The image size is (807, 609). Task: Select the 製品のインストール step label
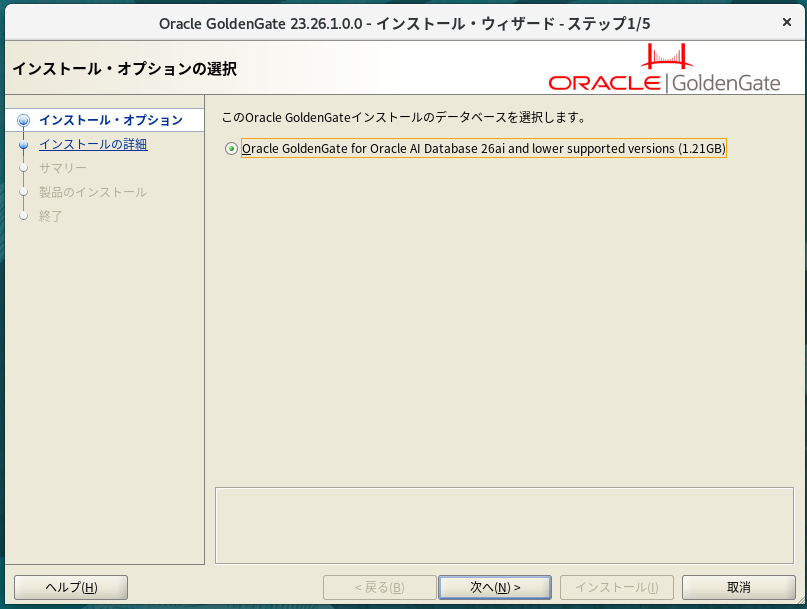coord(93,193)
